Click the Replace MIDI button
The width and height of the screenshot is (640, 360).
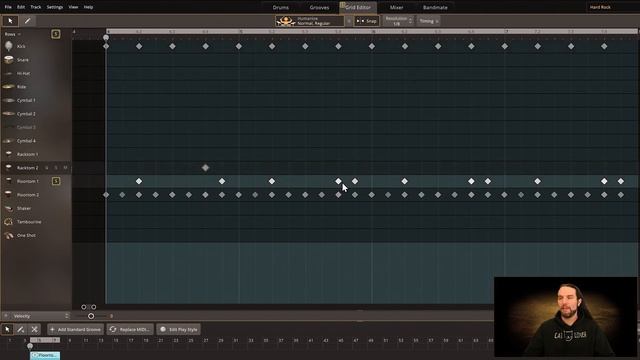tap(130, 329)
